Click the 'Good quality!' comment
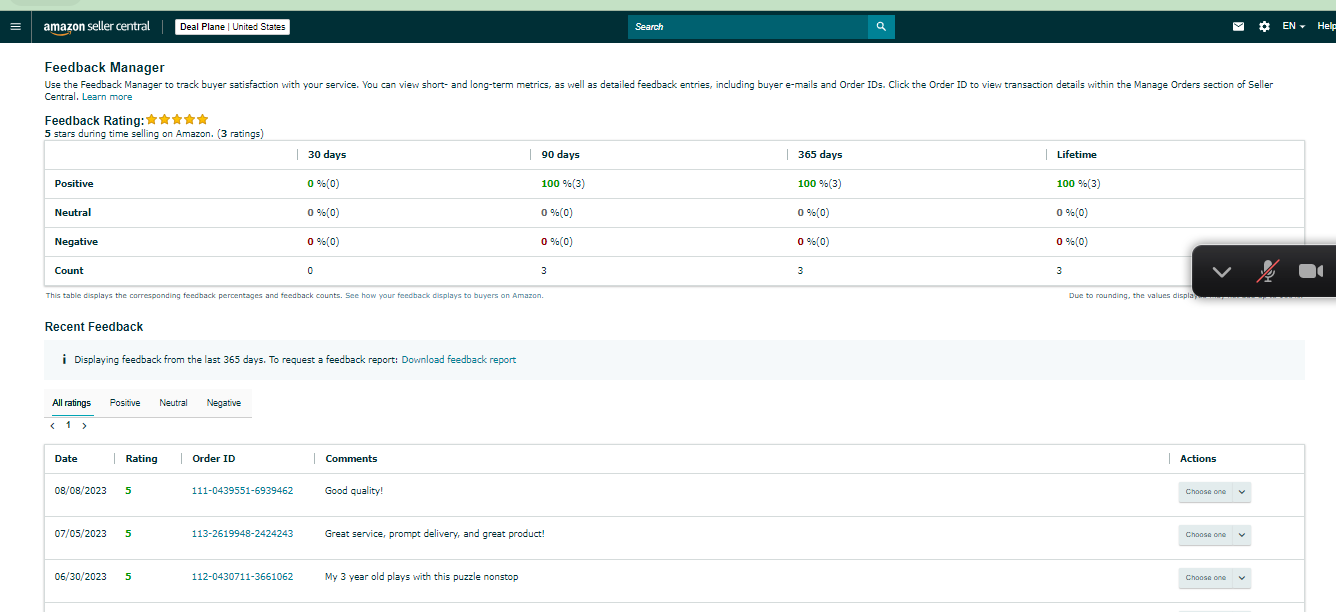 (354, 491)
